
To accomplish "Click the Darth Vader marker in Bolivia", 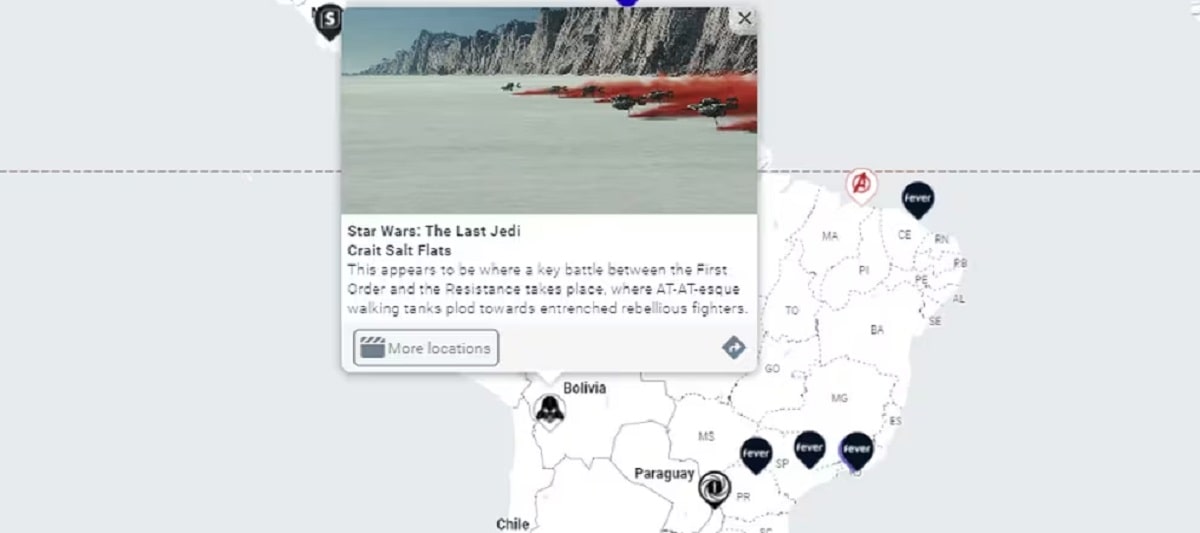I will point(549,410).
